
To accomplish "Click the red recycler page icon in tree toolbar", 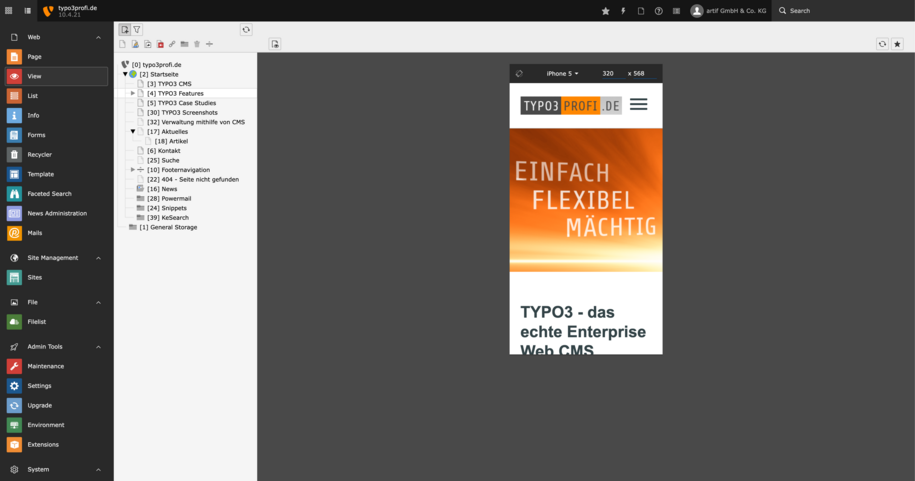I will click(160, 44).
